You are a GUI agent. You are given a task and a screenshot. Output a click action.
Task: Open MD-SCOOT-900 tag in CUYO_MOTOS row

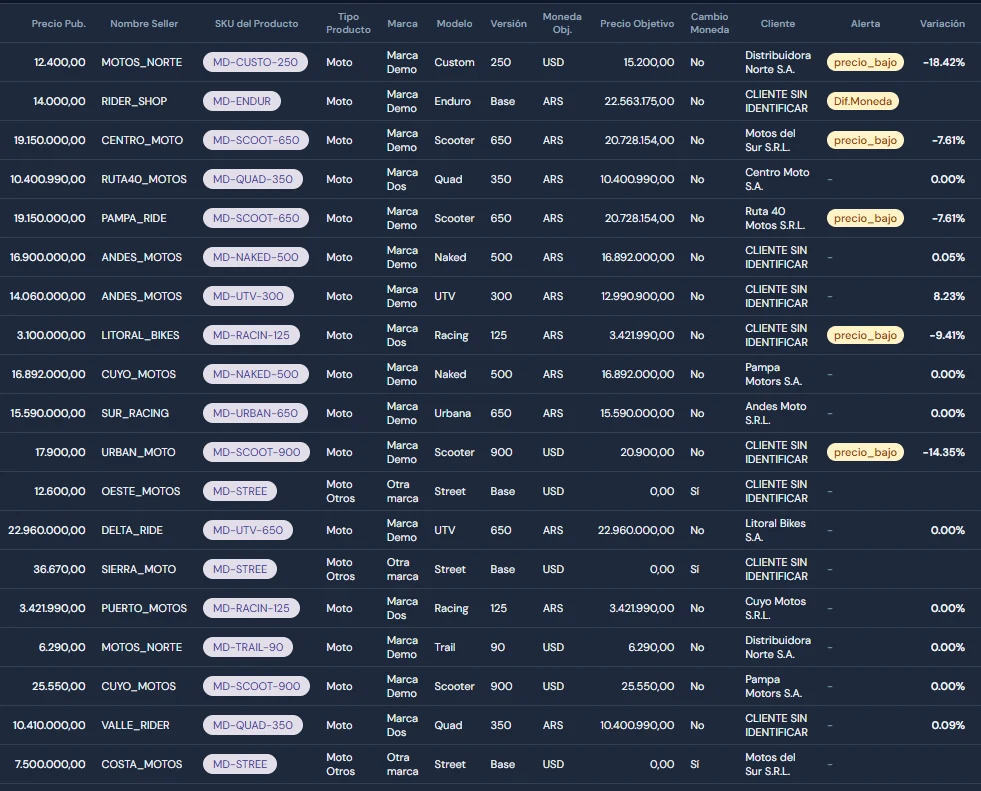tap(257, 686)
